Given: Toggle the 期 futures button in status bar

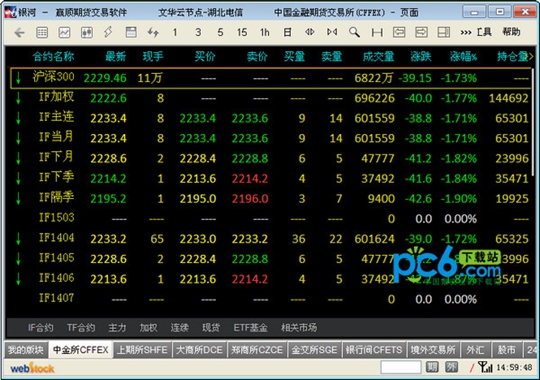Looking at the screenshot, I should tap(432, 367).
